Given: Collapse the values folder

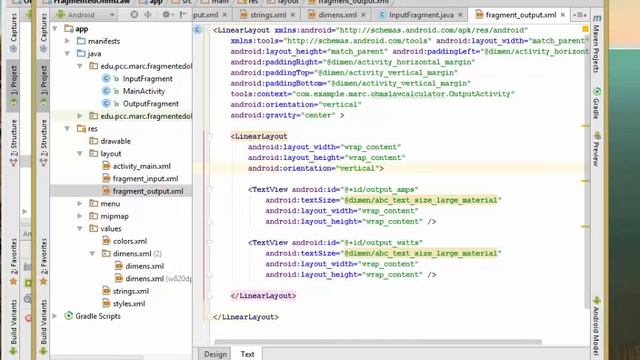Looking at the screenshot, I should 80,229.
